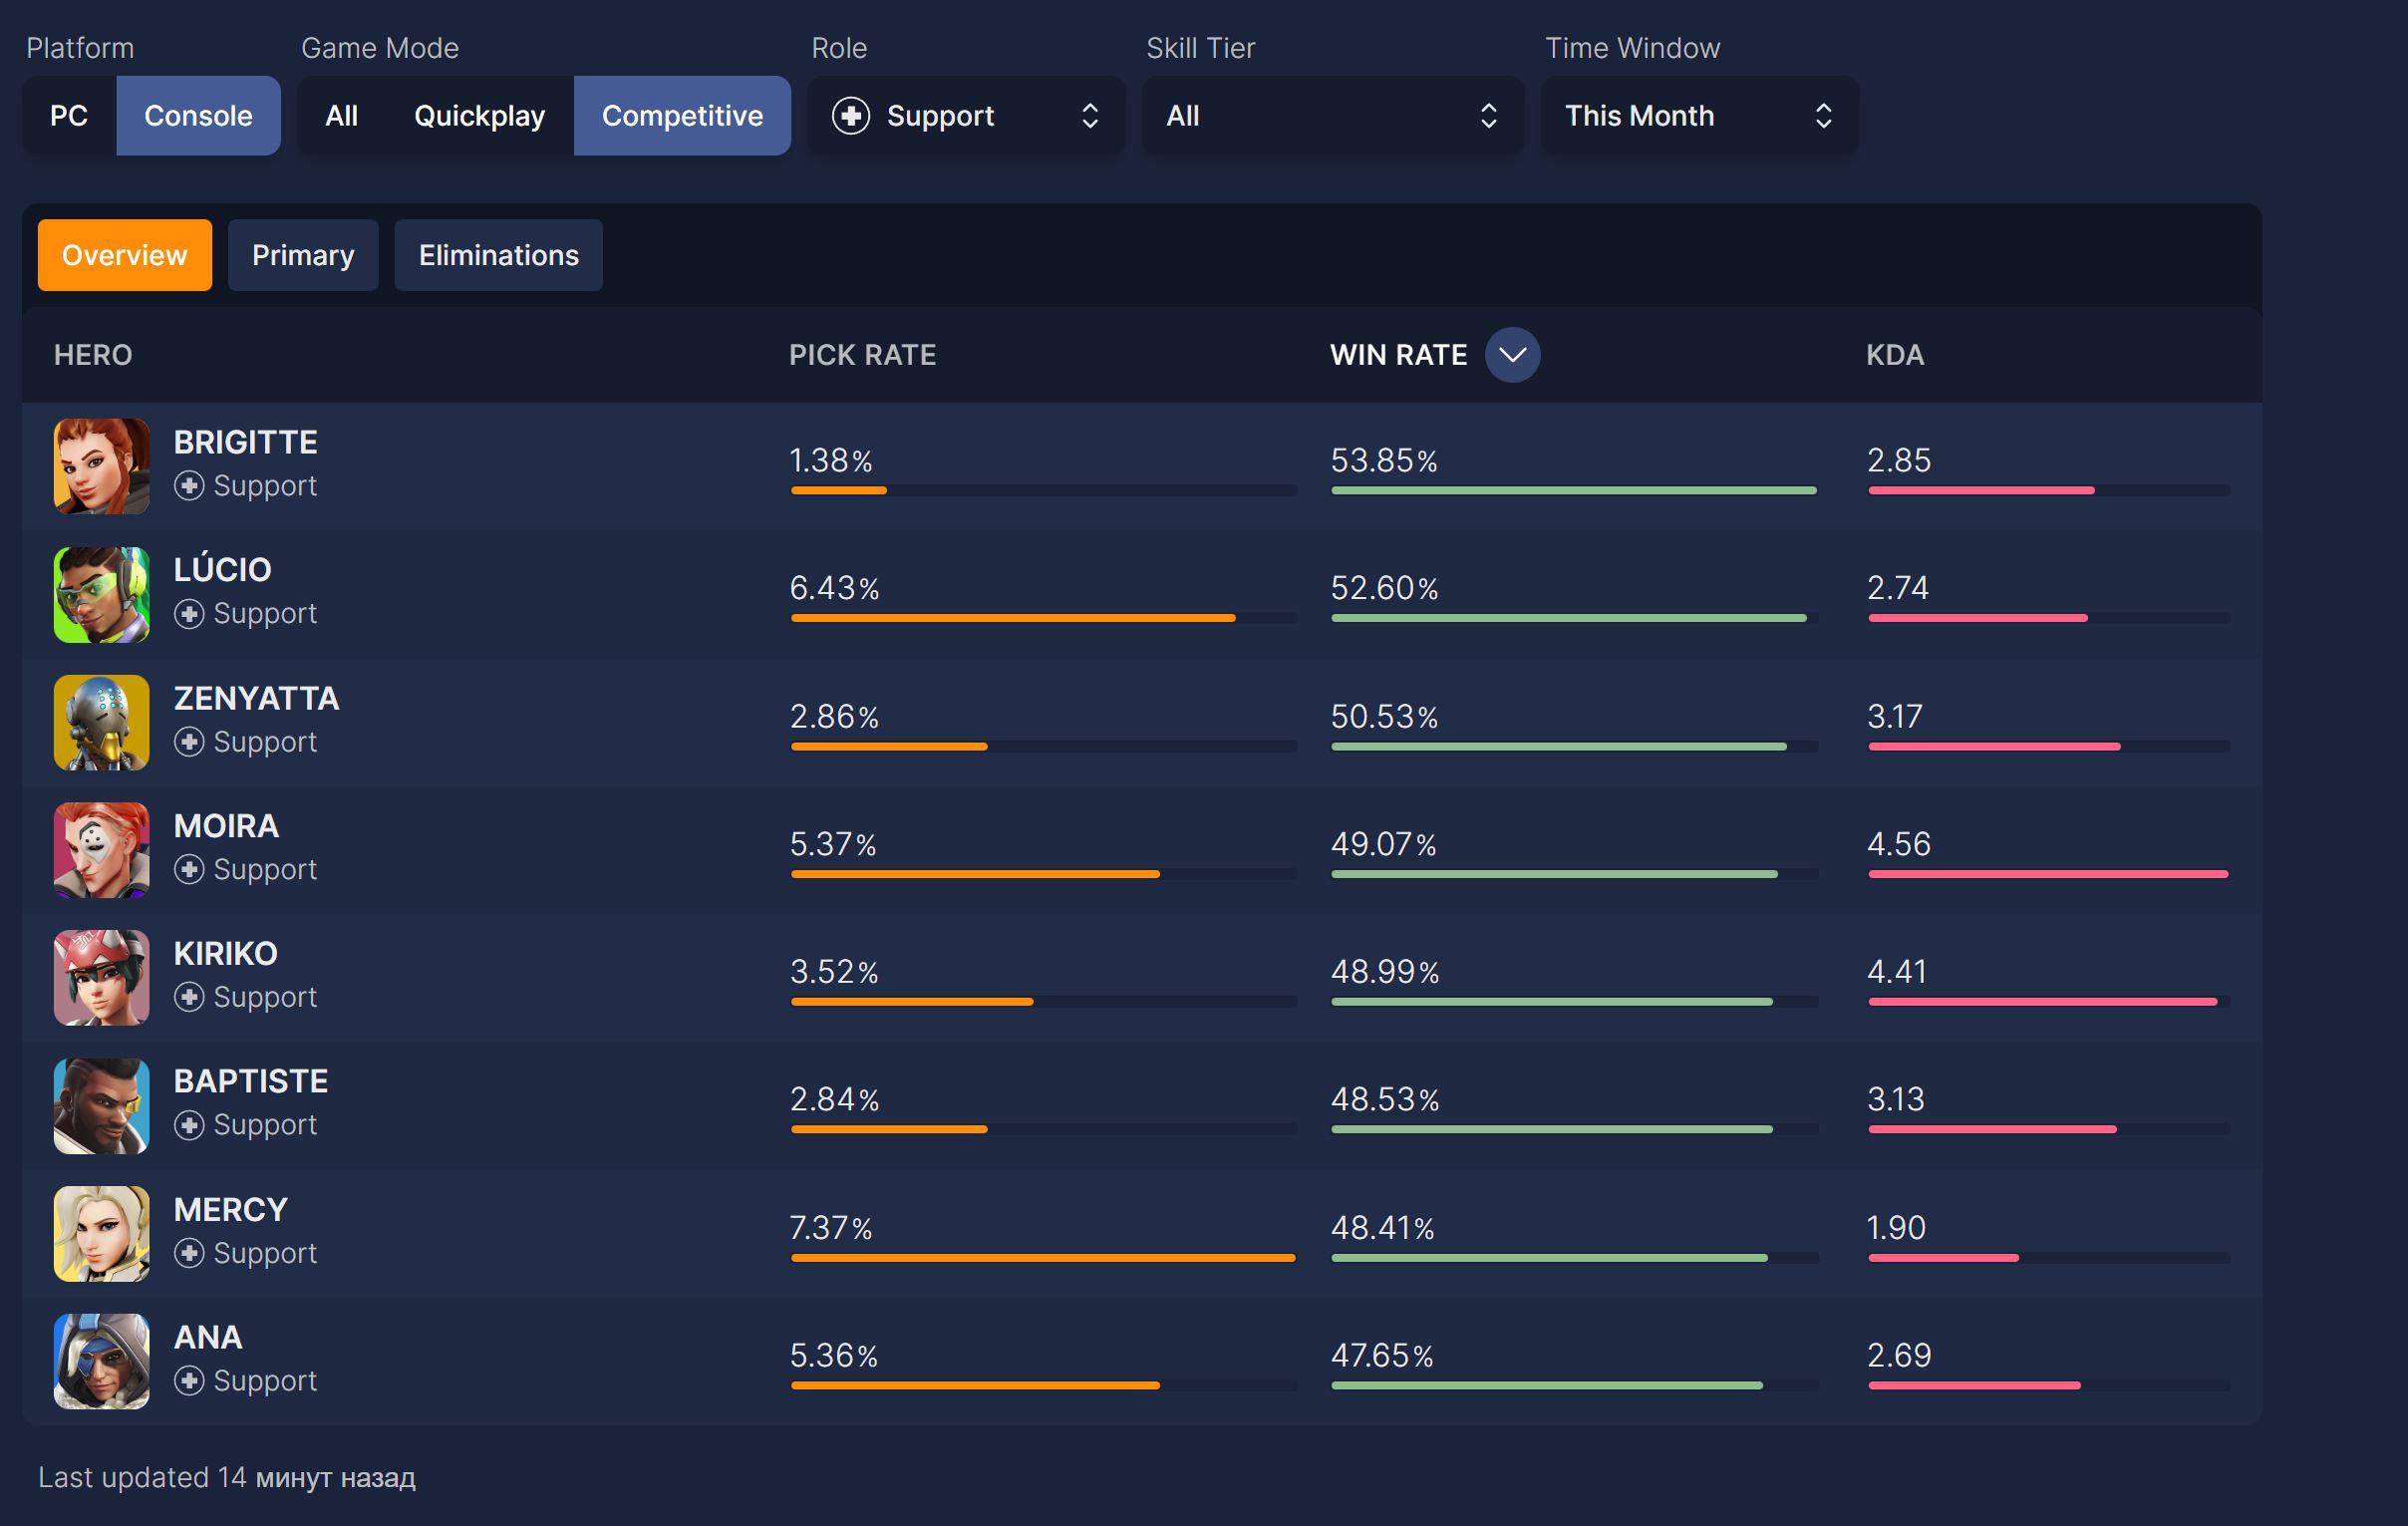
Task: Open the Skill Tier dropdown
Action: coord(1332,116)
